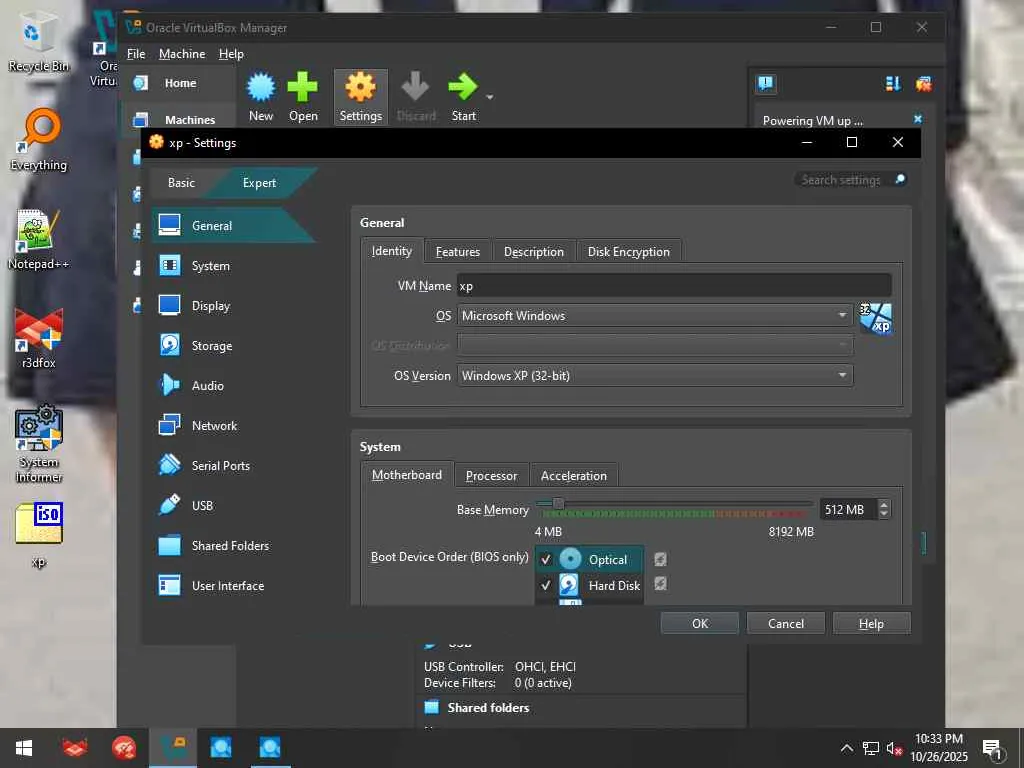Click the Open toolbar icon in VirtualBox Manager
This screenshot has width=1024, height=768.
click(303, 97)
